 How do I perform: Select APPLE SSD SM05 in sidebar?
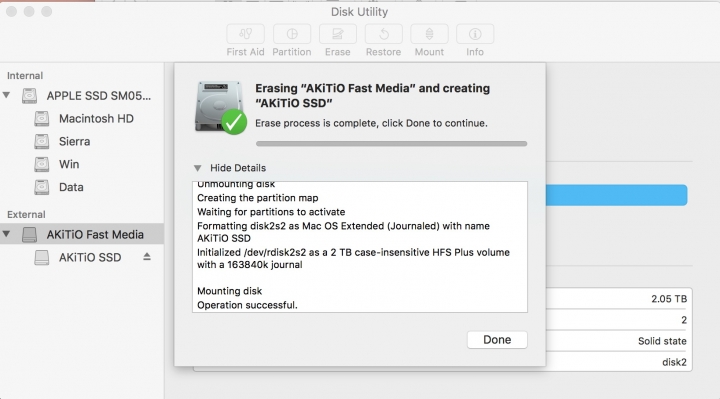pos(98,96)
